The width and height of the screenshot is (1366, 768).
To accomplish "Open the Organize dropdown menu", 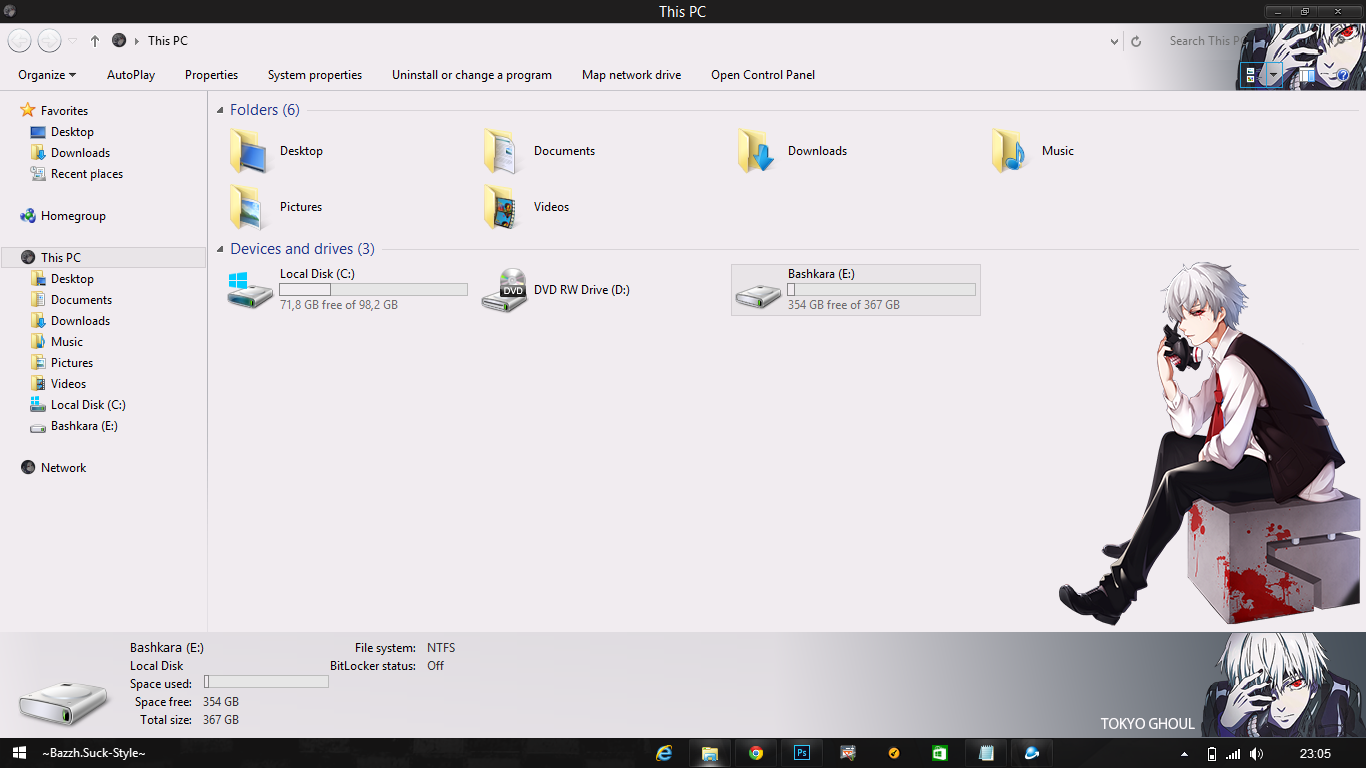I will point(47,75).
